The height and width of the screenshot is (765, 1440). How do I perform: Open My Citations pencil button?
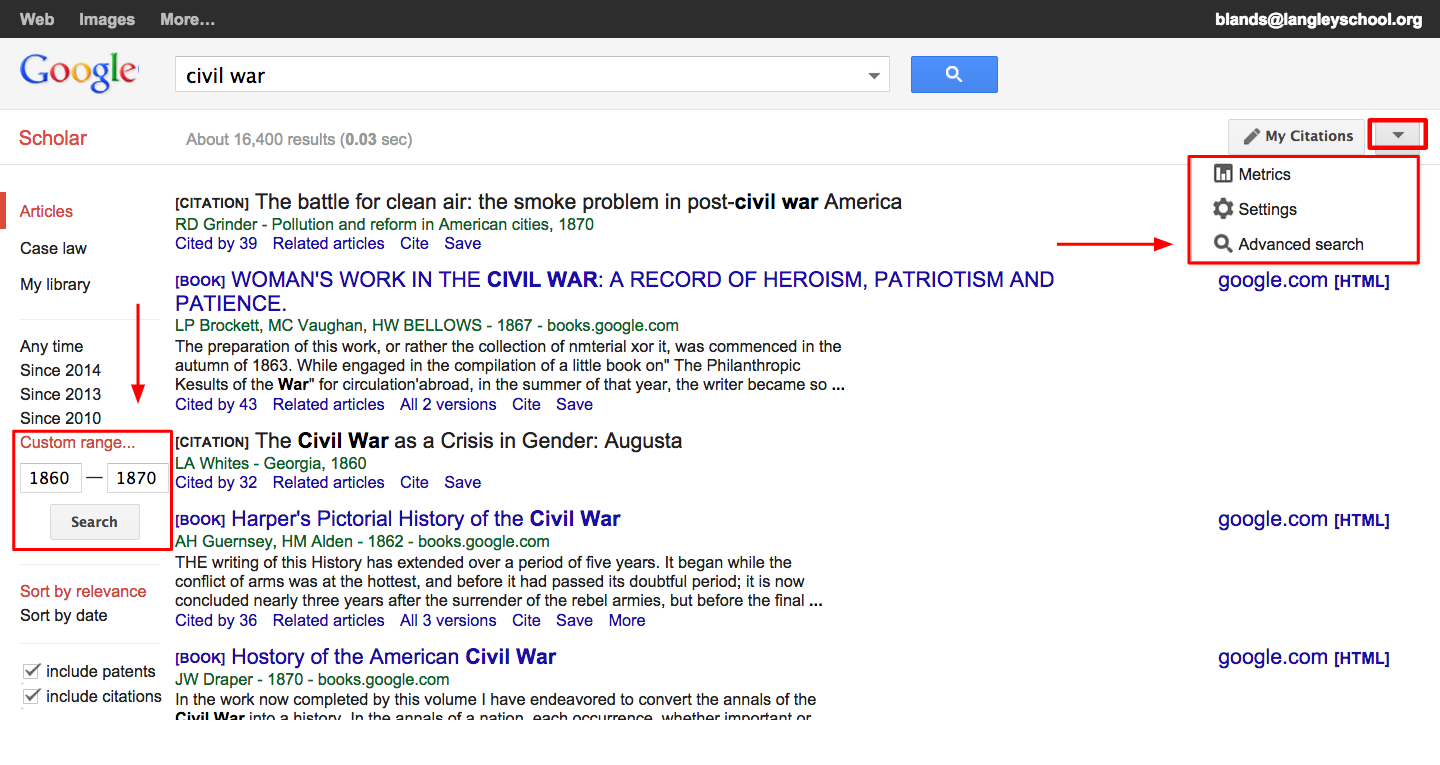pyautogui.click(x=1297, y=136)
